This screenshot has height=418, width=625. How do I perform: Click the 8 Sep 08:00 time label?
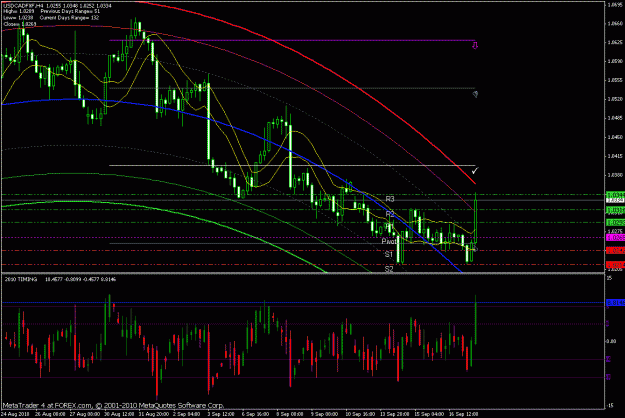pyautogui.click(x=292, y=414)
